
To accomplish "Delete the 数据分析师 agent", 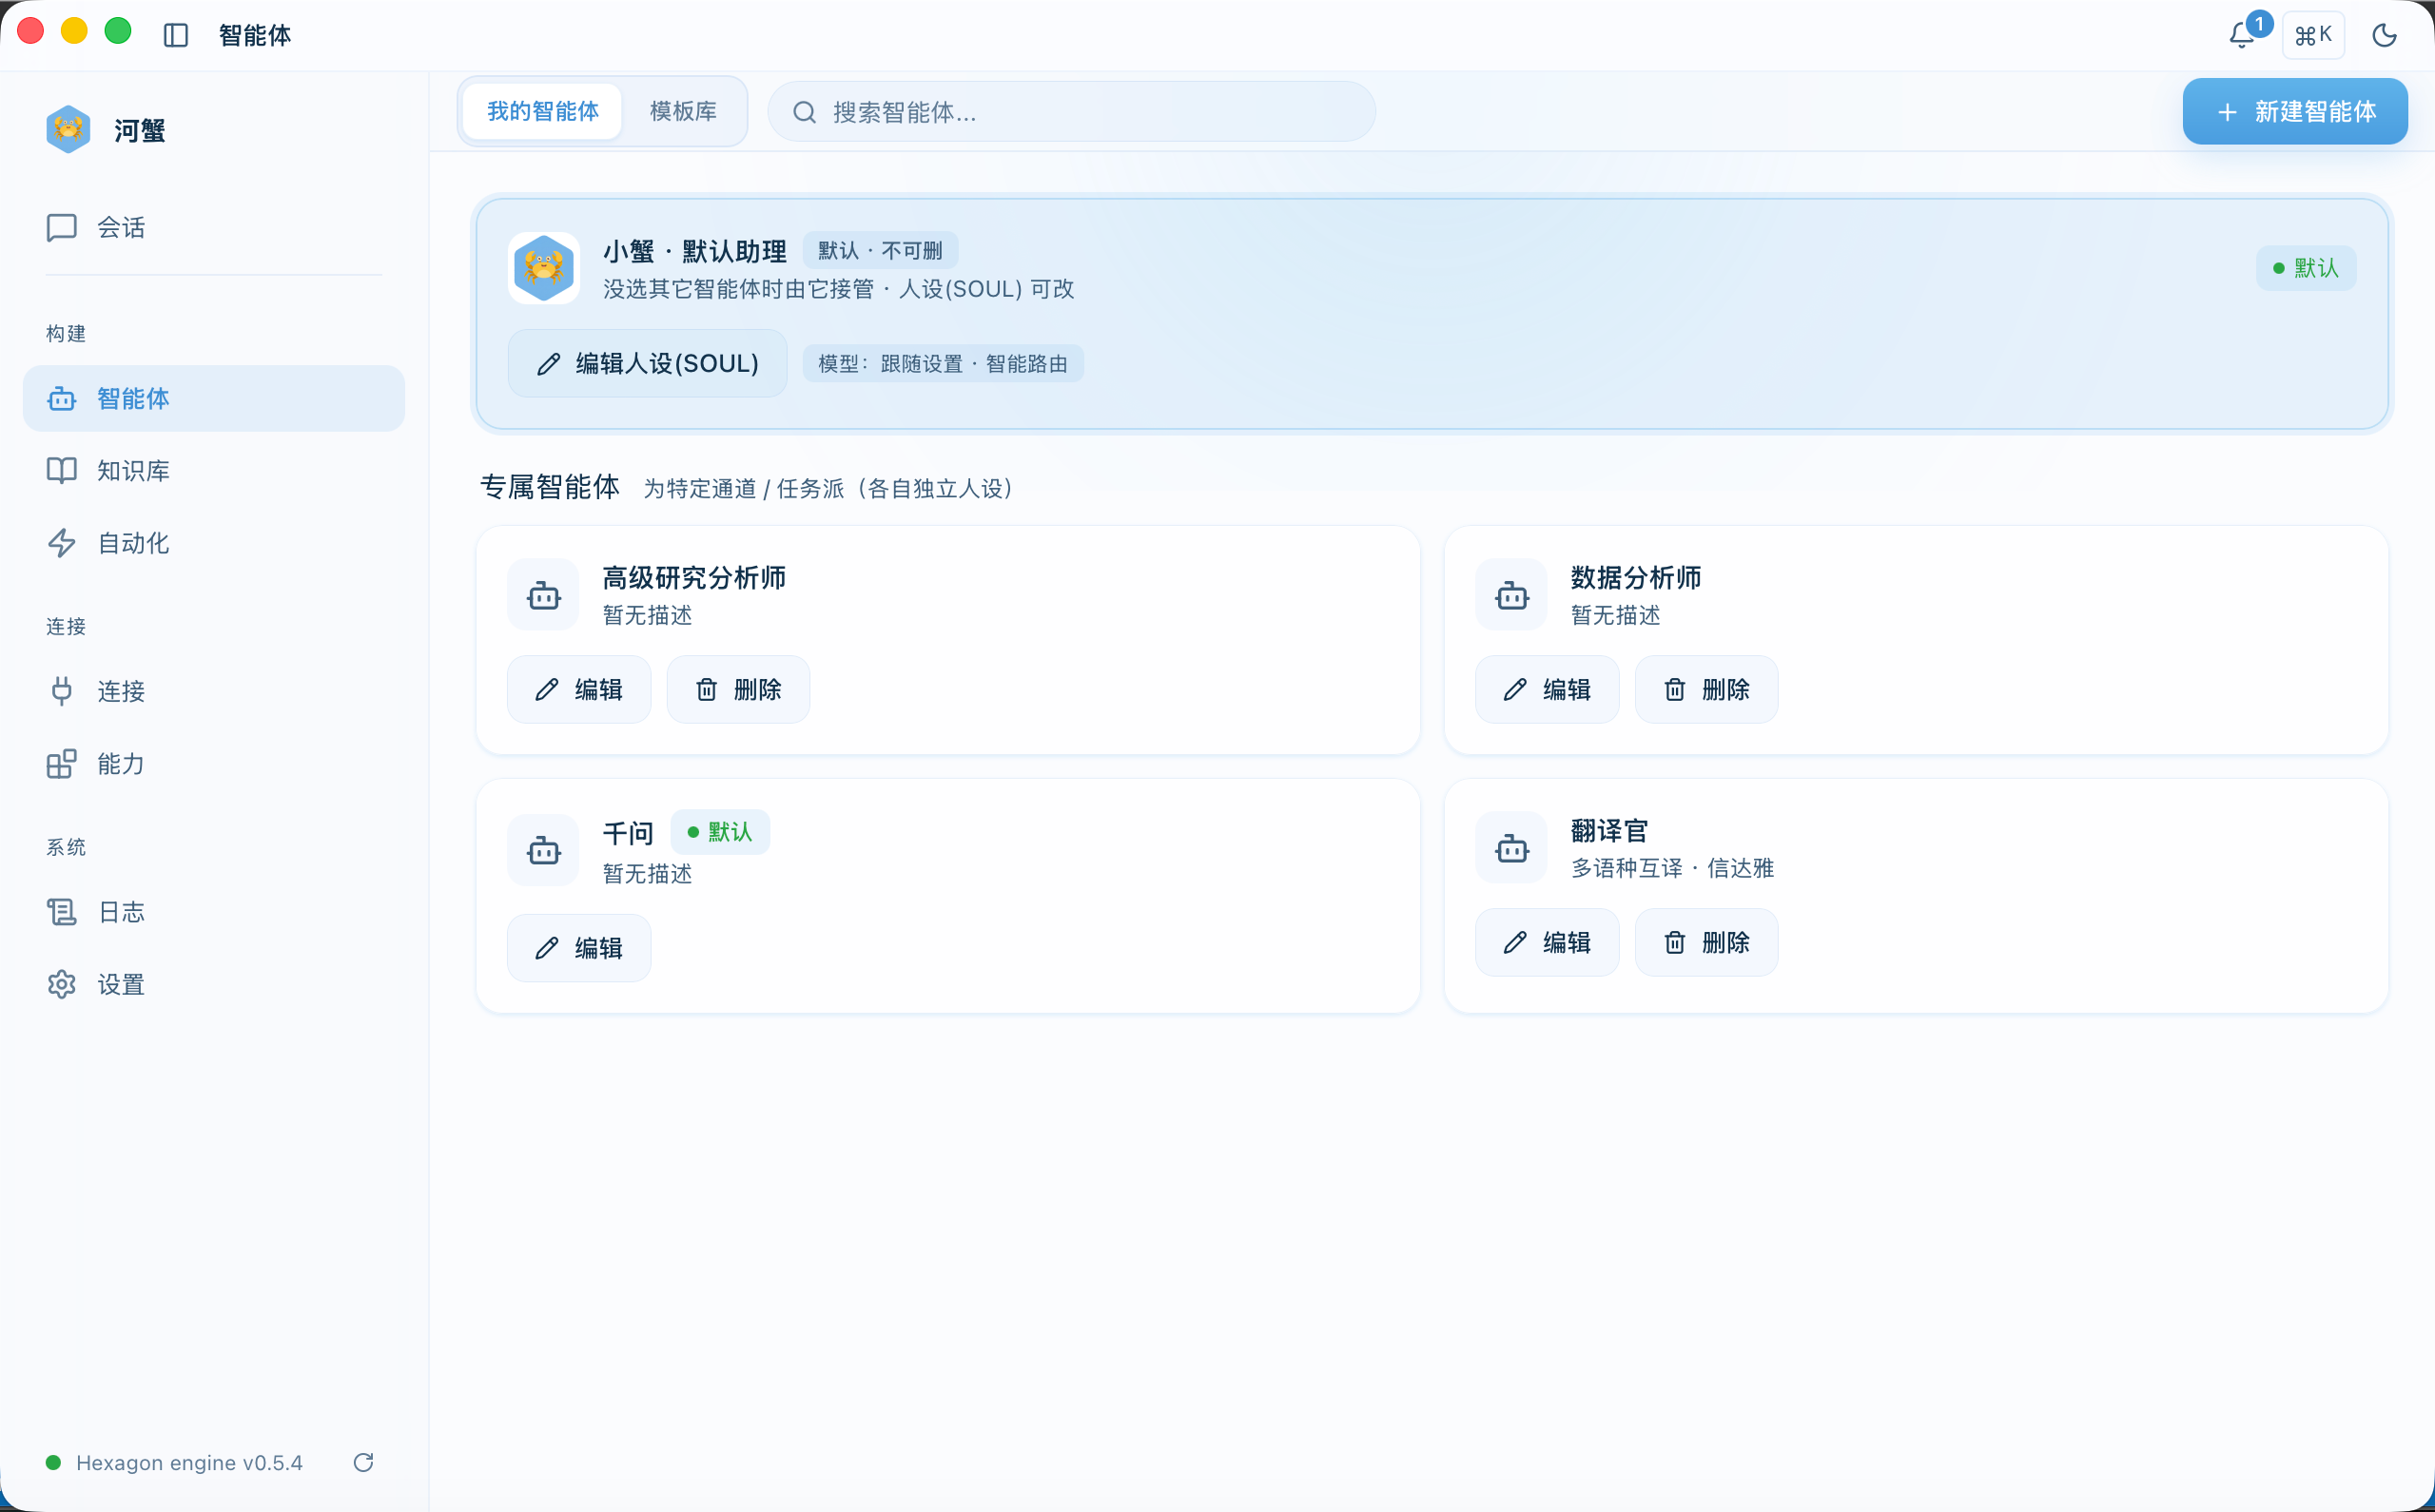I will point(1706,689).
